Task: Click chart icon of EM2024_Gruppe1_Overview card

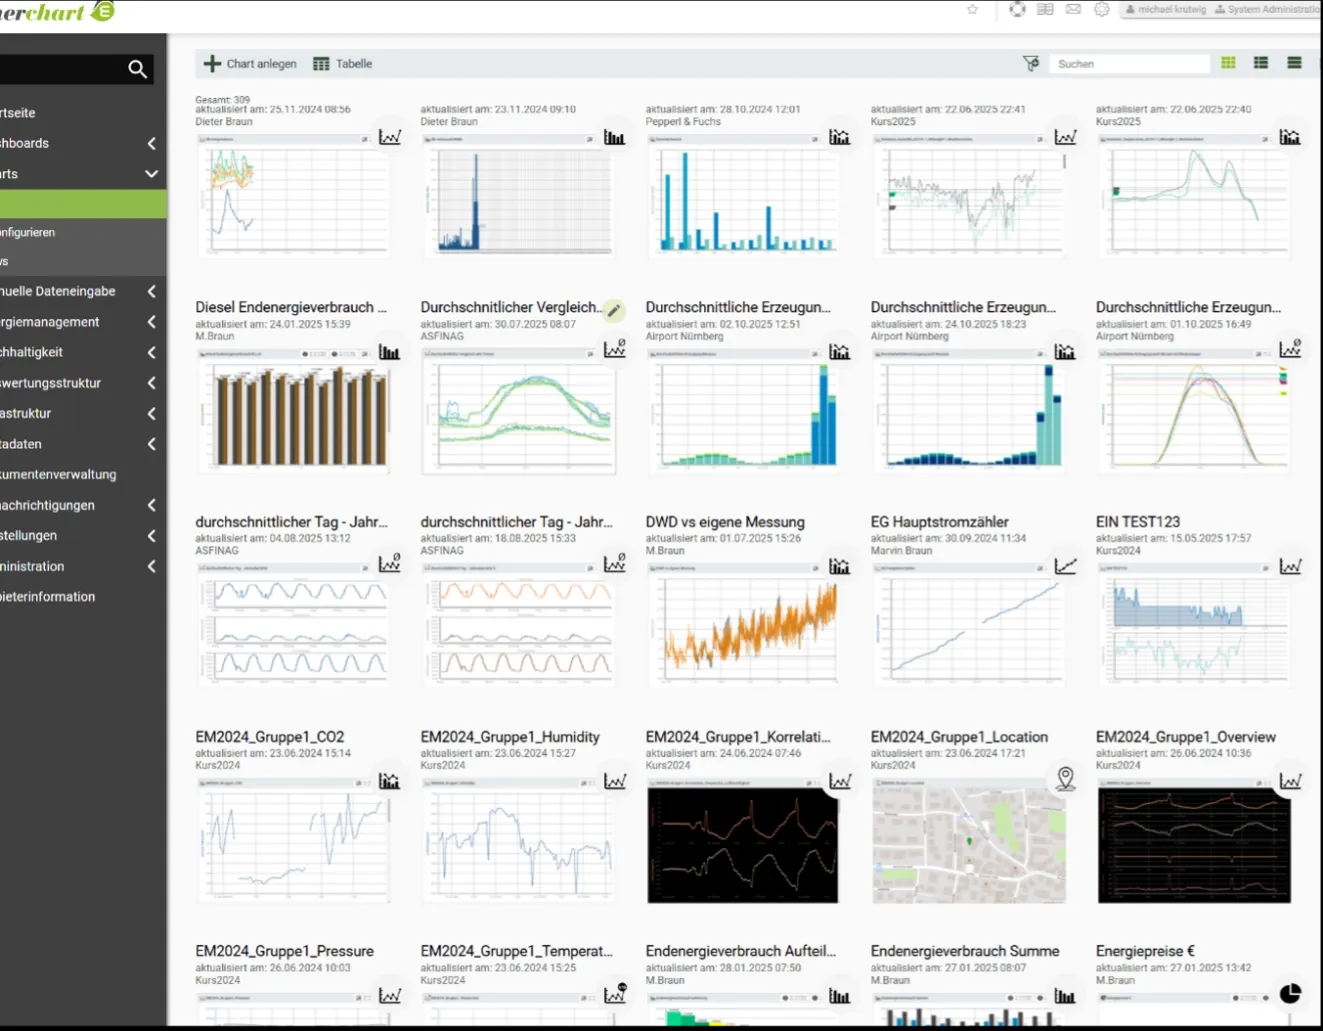Action: (1290, 781)
